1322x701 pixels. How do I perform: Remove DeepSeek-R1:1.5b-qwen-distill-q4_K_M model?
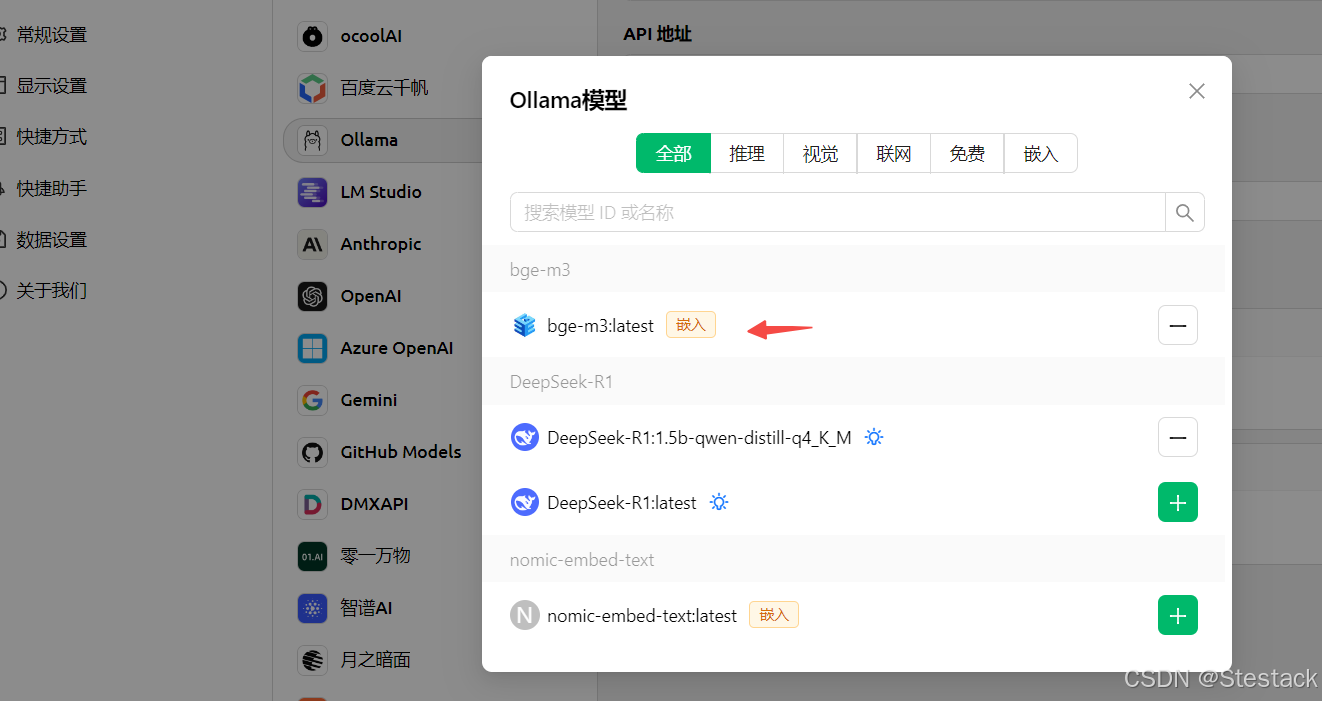point(1178,437)
